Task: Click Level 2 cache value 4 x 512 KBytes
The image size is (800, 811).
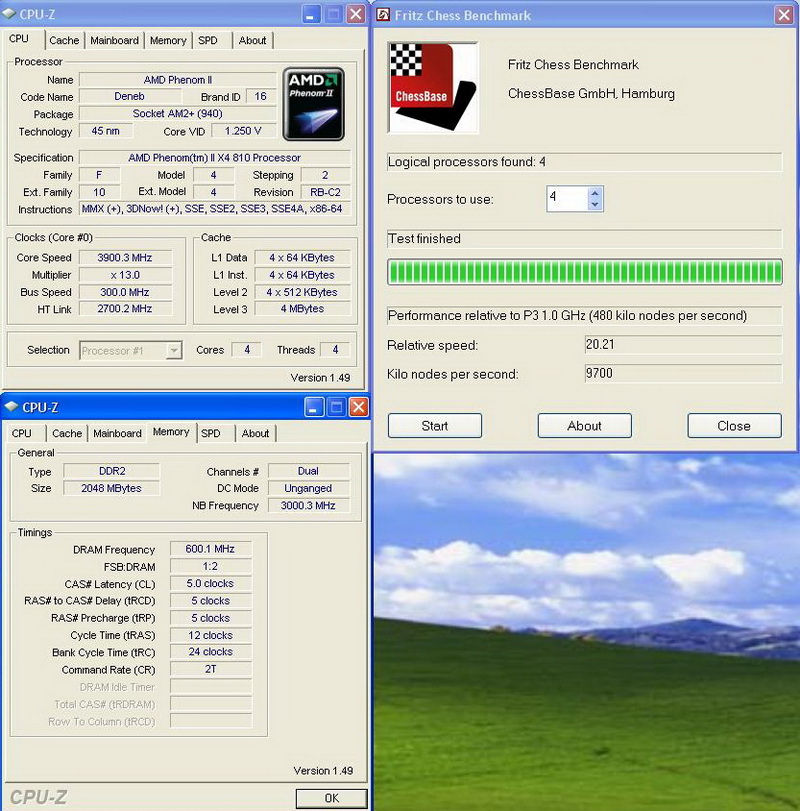Action: click(302, 292)
